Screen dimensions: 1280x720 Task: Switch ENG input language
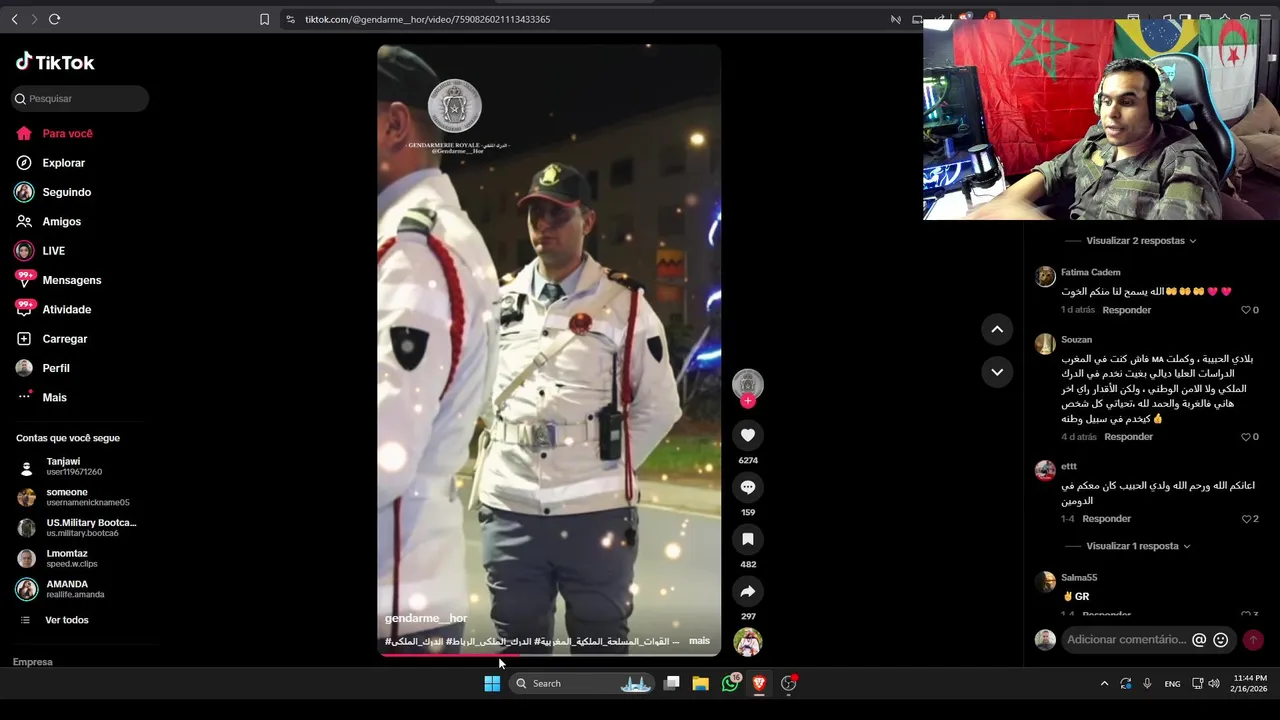[1172, 684]
